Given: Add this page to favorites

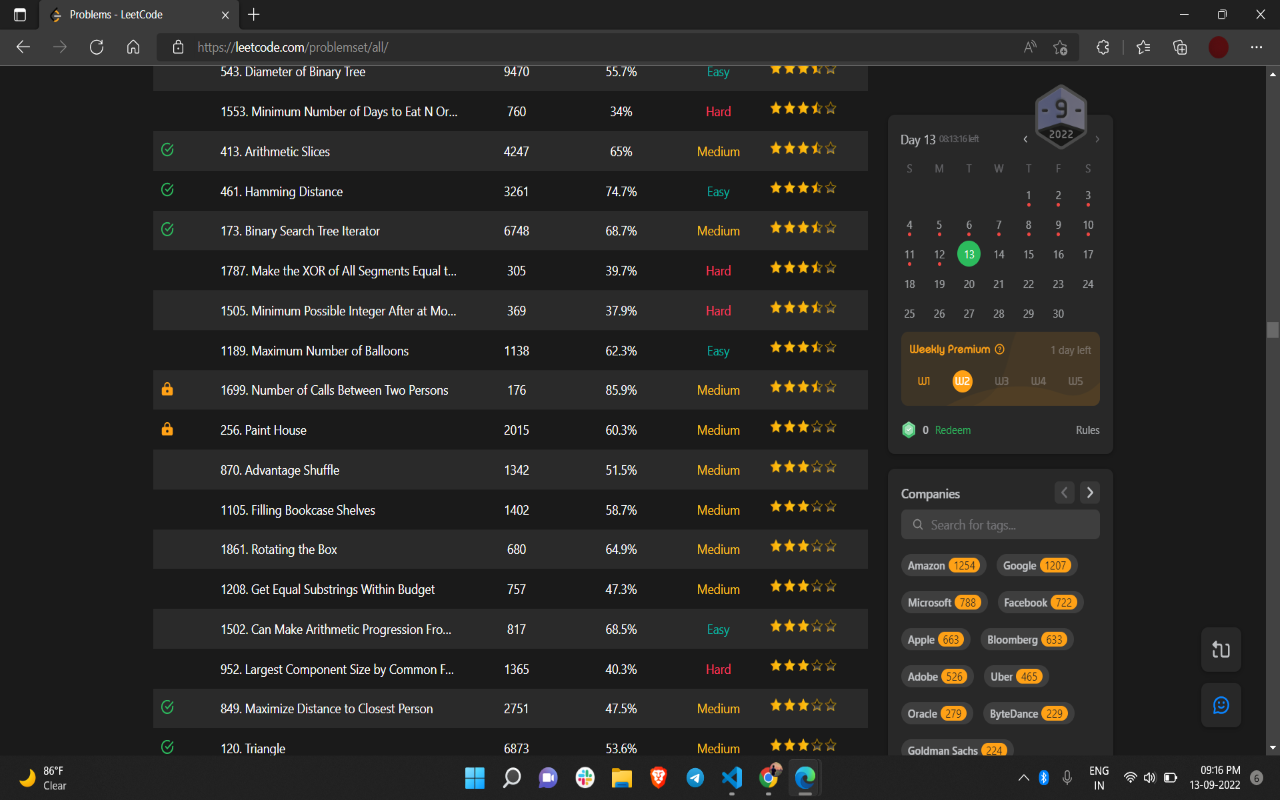Looking at the screenshot, I should pos(1060,47).
